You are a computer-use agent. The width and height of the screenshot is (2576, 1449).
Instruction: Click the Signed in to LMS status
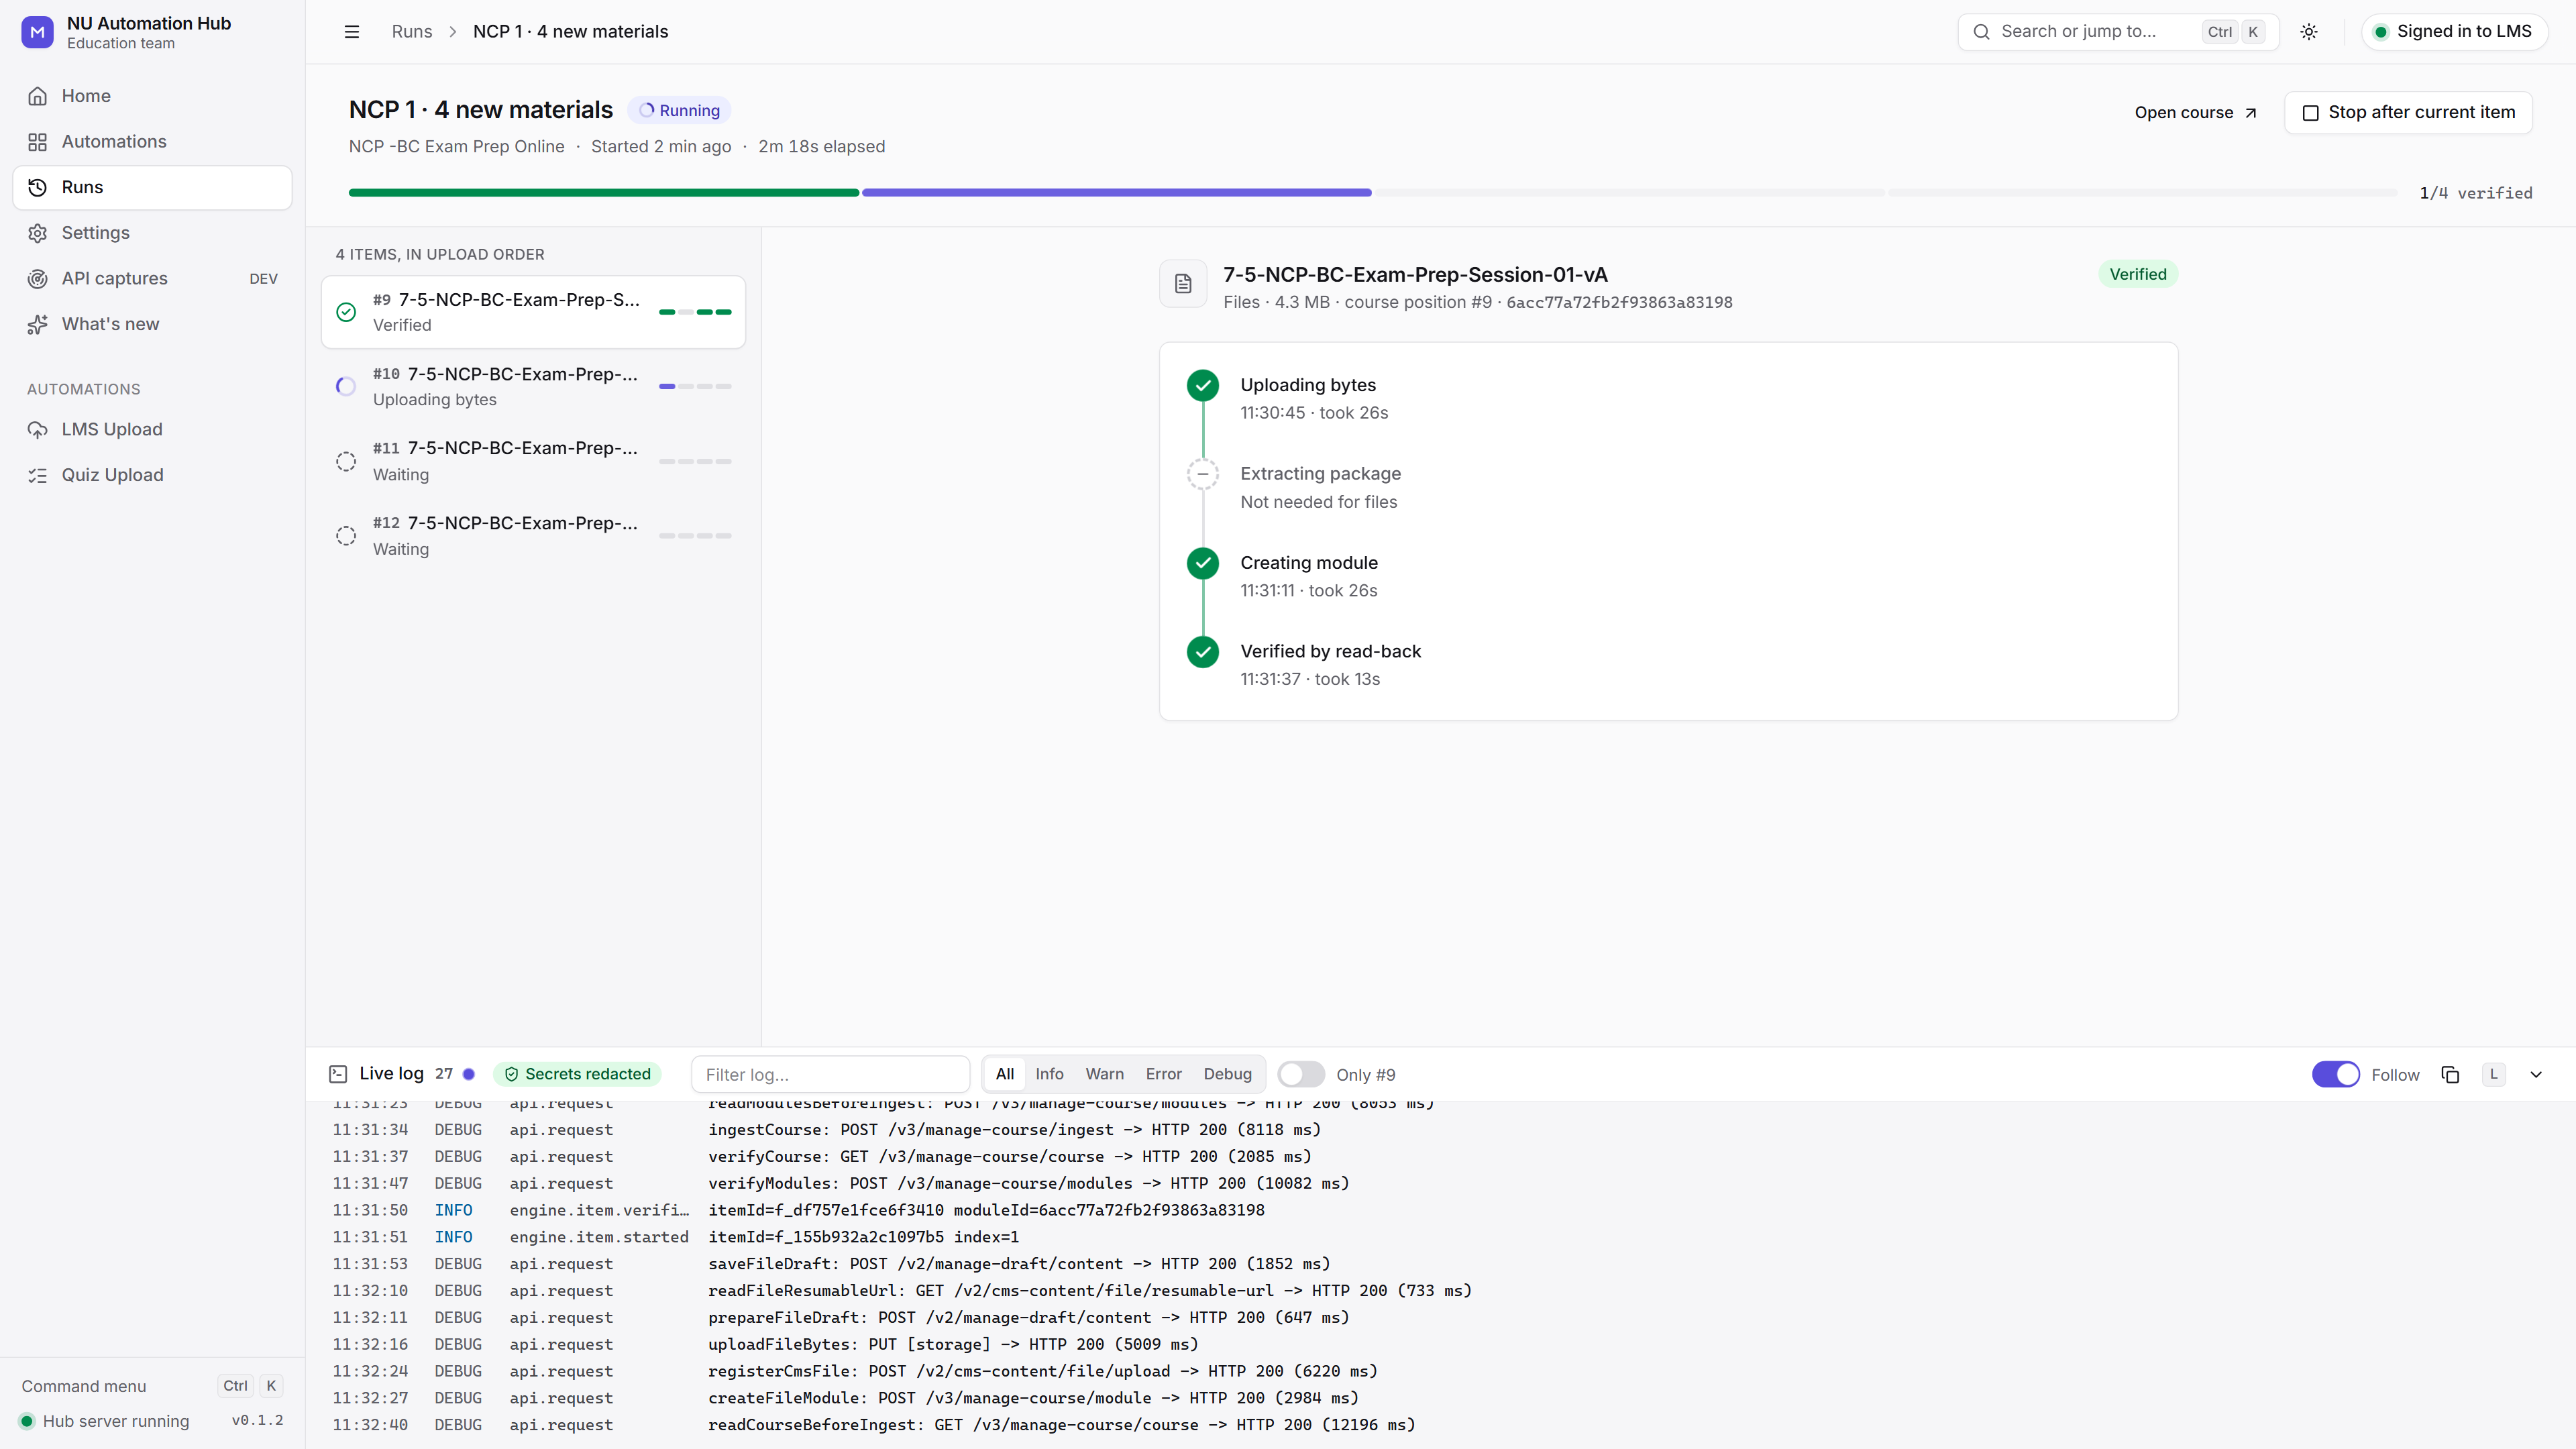tap(2454, 32)
